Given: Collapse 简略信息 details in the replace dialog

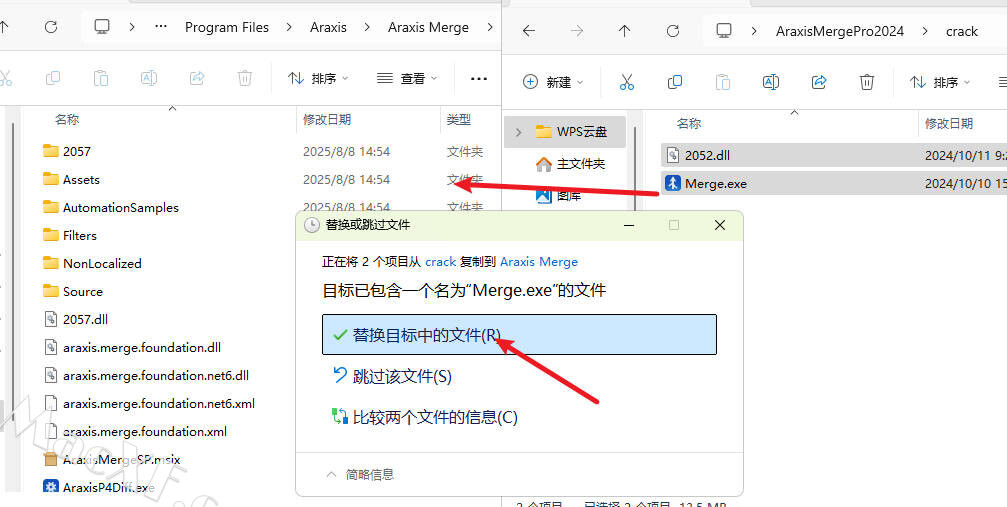Looking at the screenshot, I should click(x=360, y=475).
